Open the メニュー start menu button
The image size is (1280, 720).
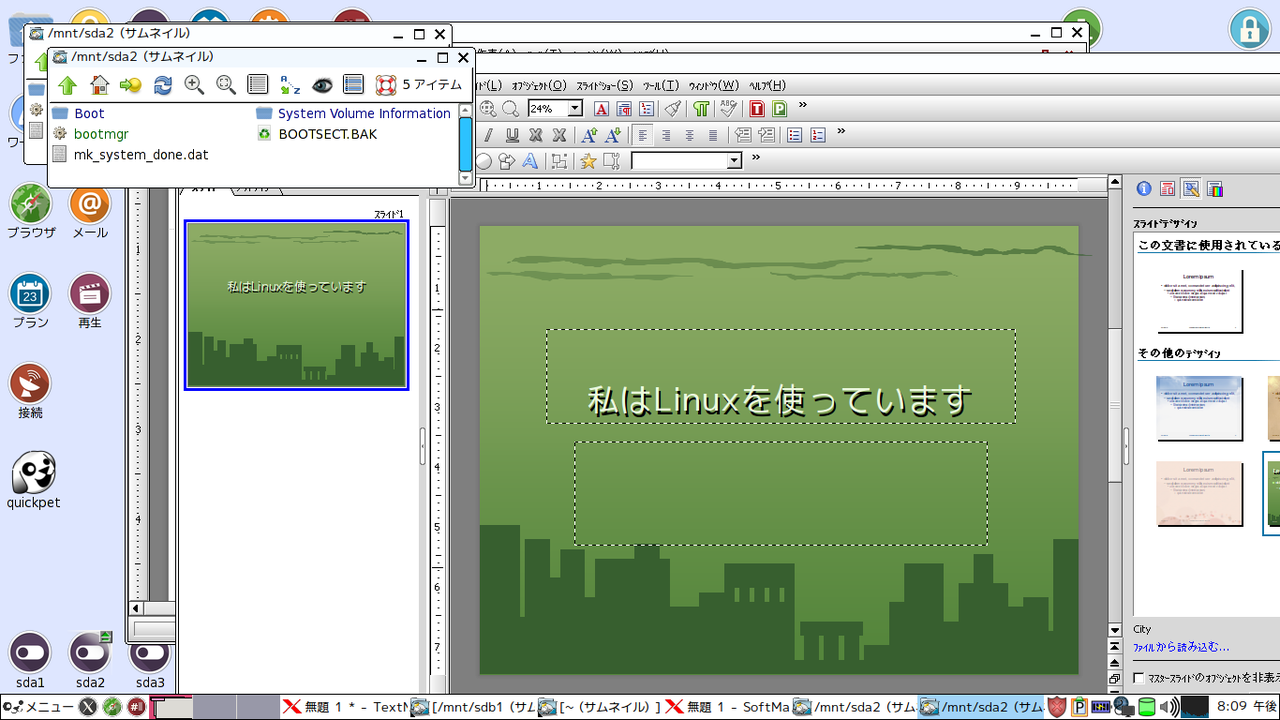[38, 707]
